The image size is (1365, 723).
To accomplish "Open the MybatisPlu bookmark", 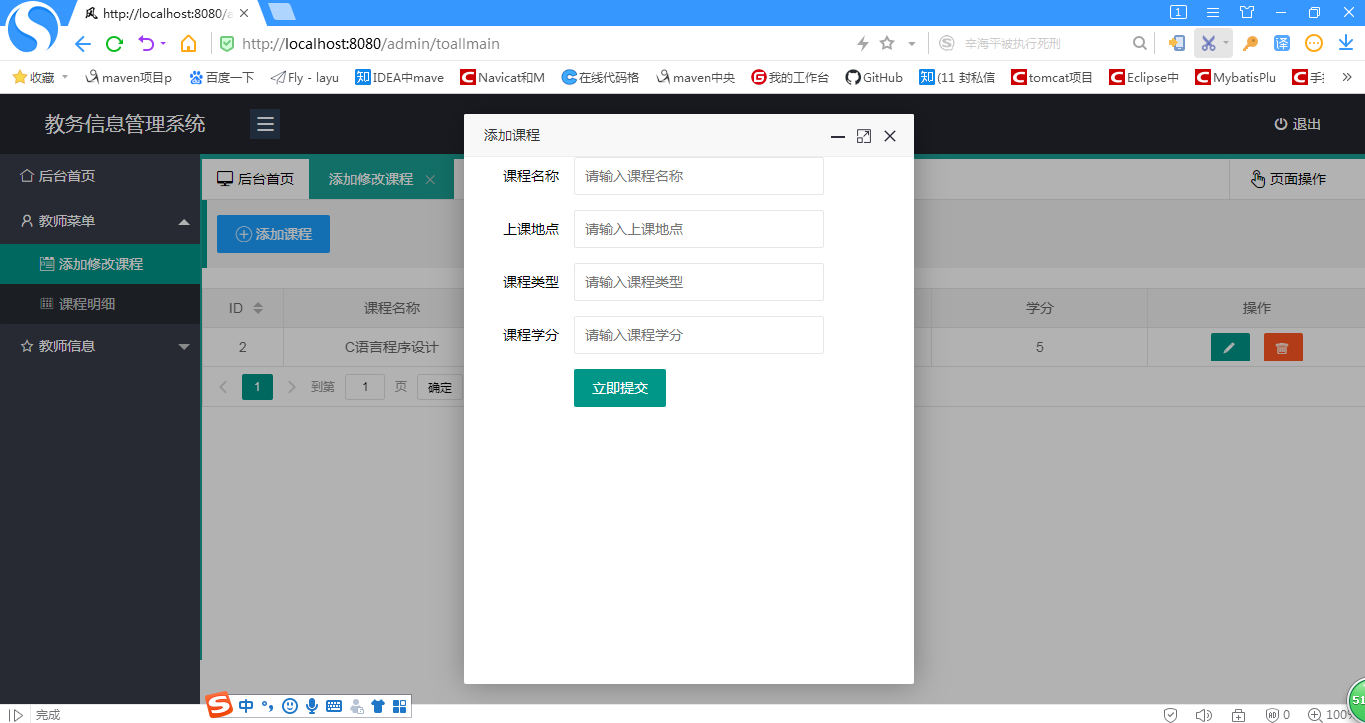I will 1236,77.
